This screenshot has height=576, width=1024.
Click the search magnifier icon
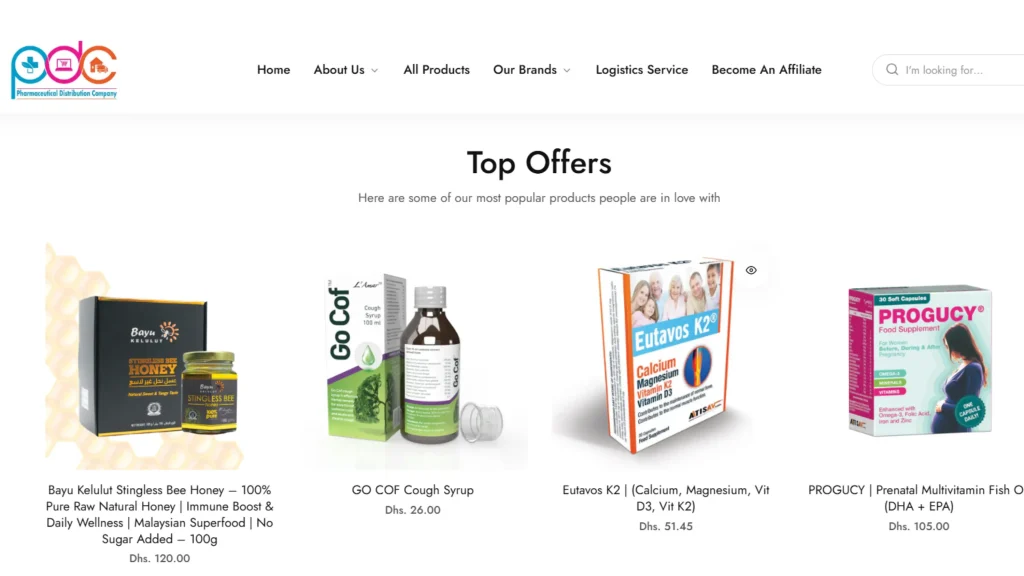[x=891, y=69]
